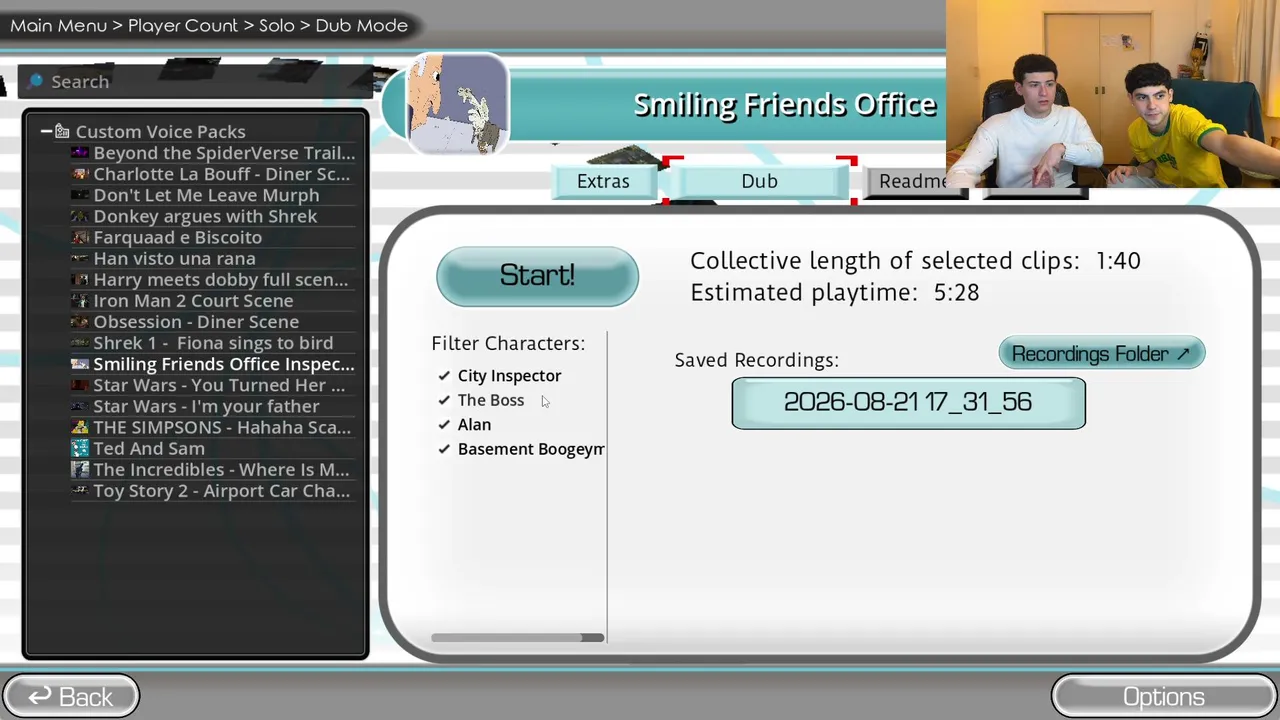This screenshot has height=720, width=1280.
Task: Click the Toy Story 2 pack thumbnail icon
Action: pyautogui.click(x=80, y=490)
